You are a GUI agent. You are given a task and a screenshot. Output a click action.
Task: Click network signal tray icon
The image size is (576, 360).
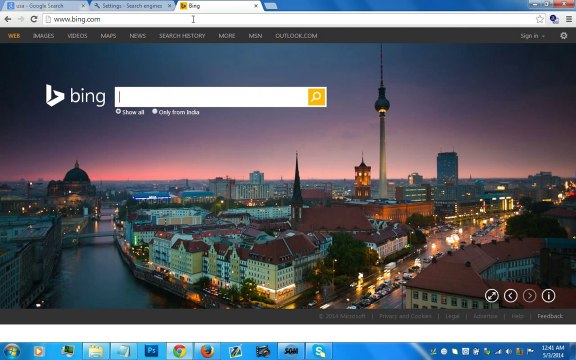(498, 352)
